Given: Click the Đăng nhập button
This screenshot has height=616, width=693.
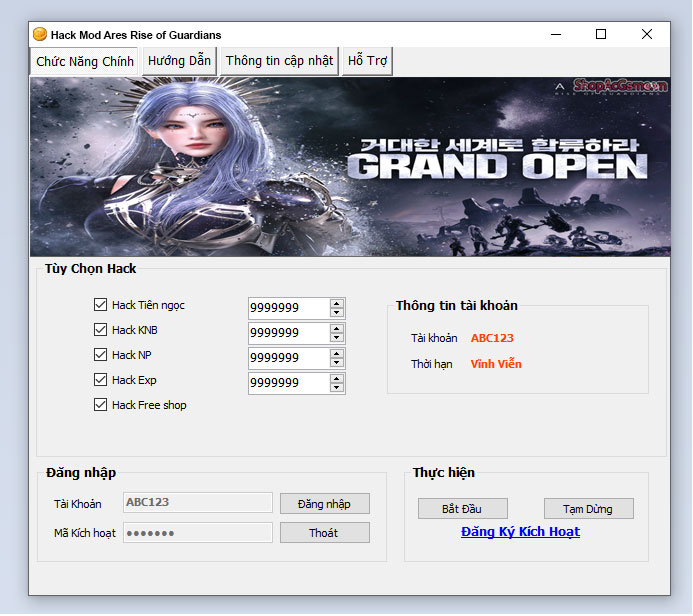Looking at the screenshot, I should (324, 504).
